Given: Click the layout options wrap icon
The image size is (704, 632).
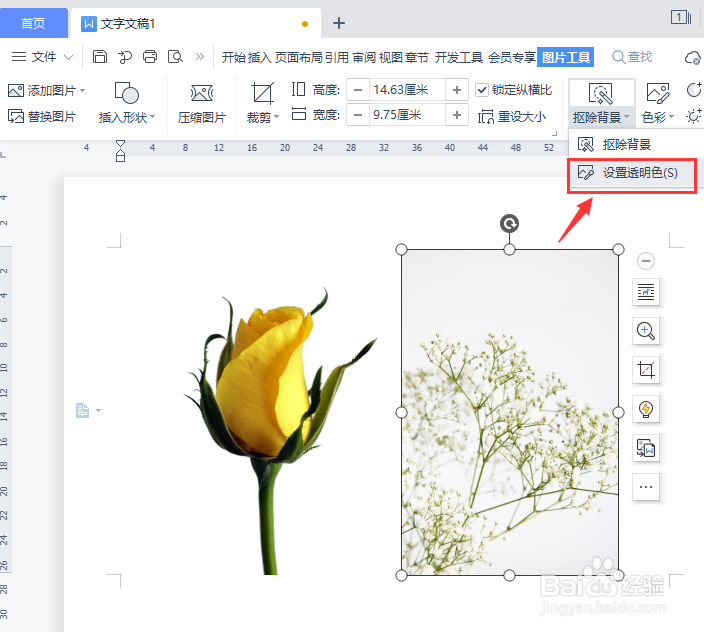Looking at the screenshot, I should coord(646,292).
